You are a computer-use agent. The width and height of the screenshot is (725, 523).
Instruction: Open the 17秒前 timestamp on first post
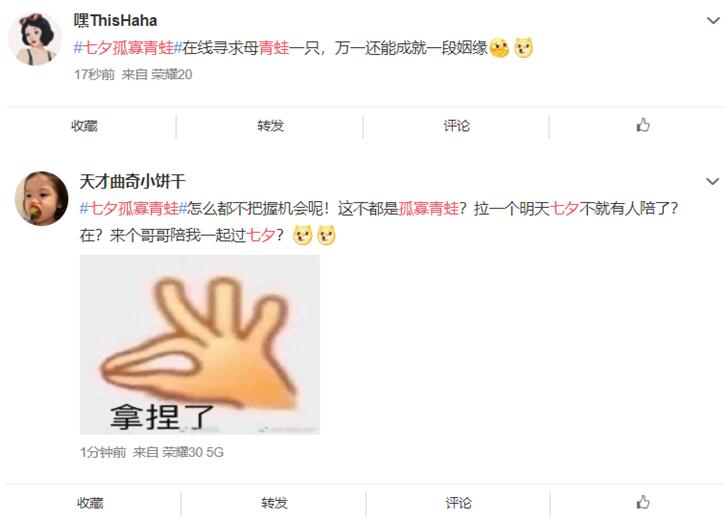(94, 74)
